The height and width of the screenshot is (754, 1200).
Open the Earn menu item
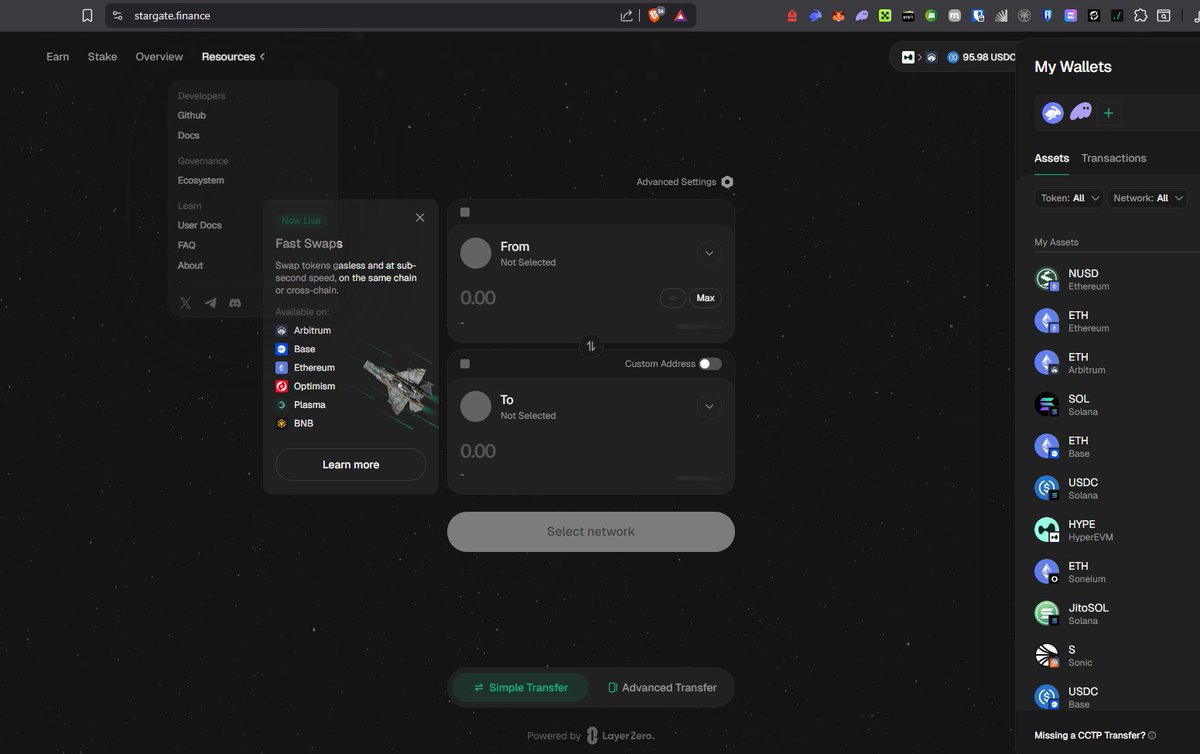coord(57,57)
